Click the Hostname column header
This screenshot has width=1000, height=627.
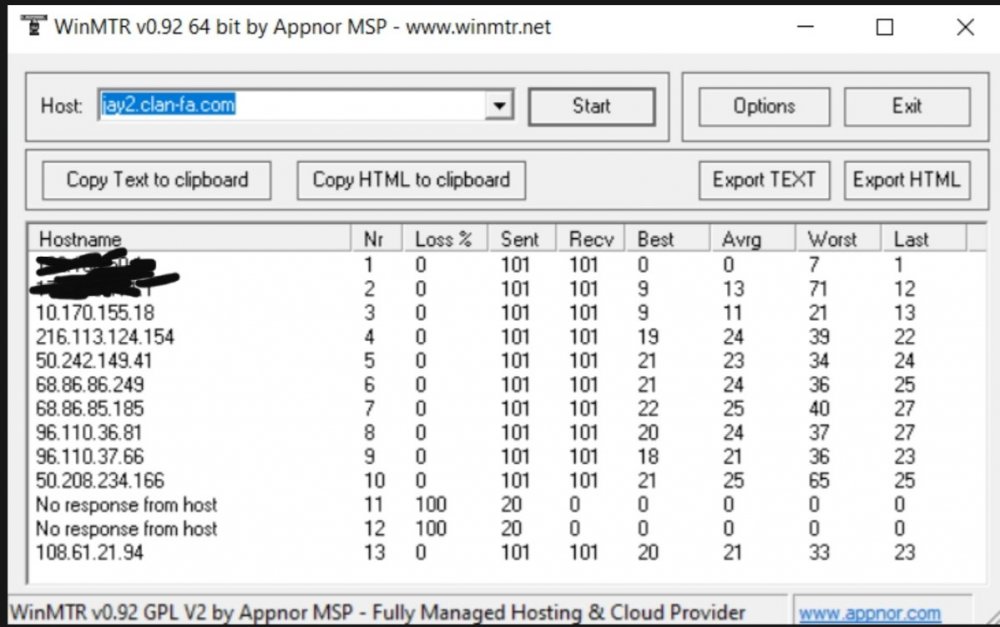[190, 239]
